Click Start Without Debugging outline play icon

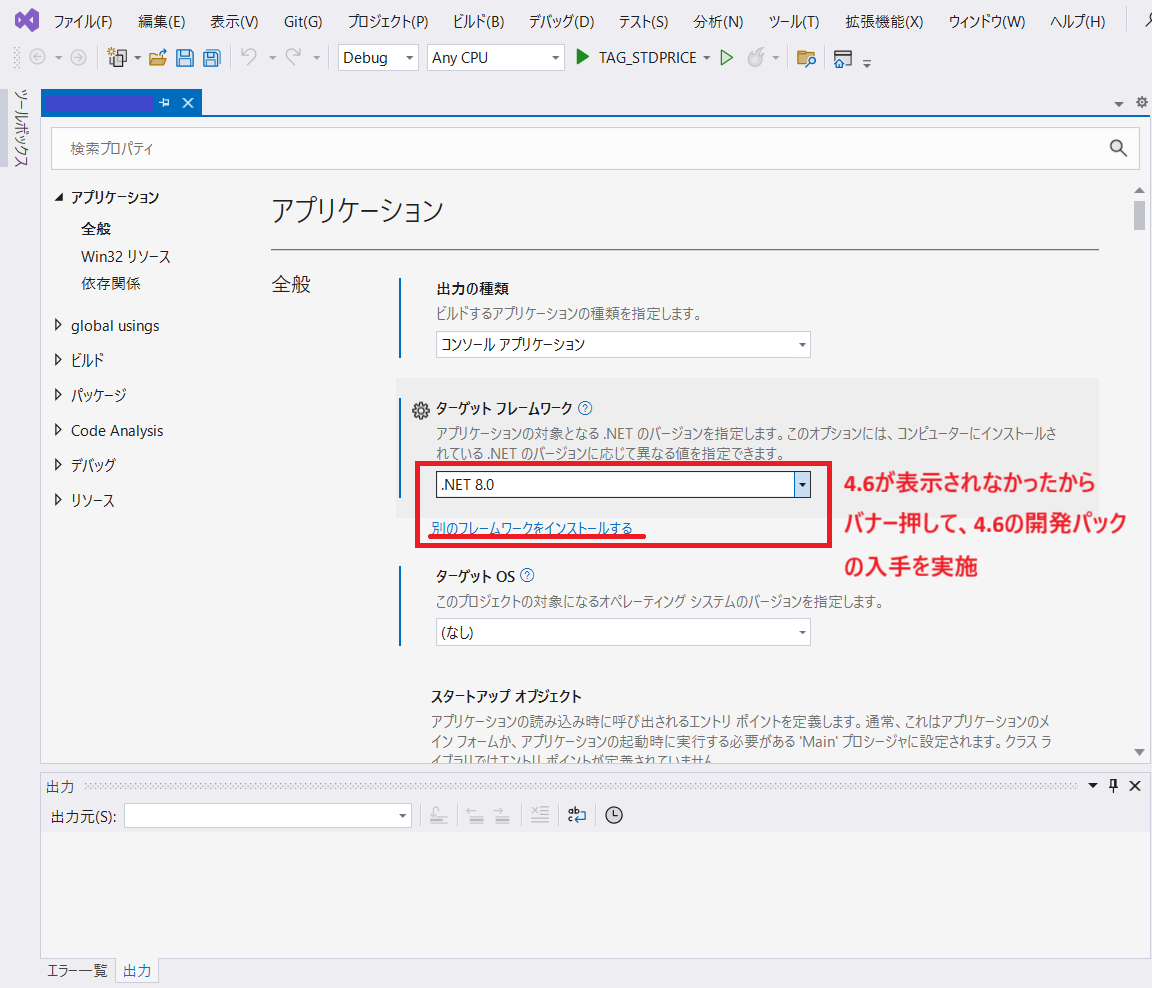point(727,58)
